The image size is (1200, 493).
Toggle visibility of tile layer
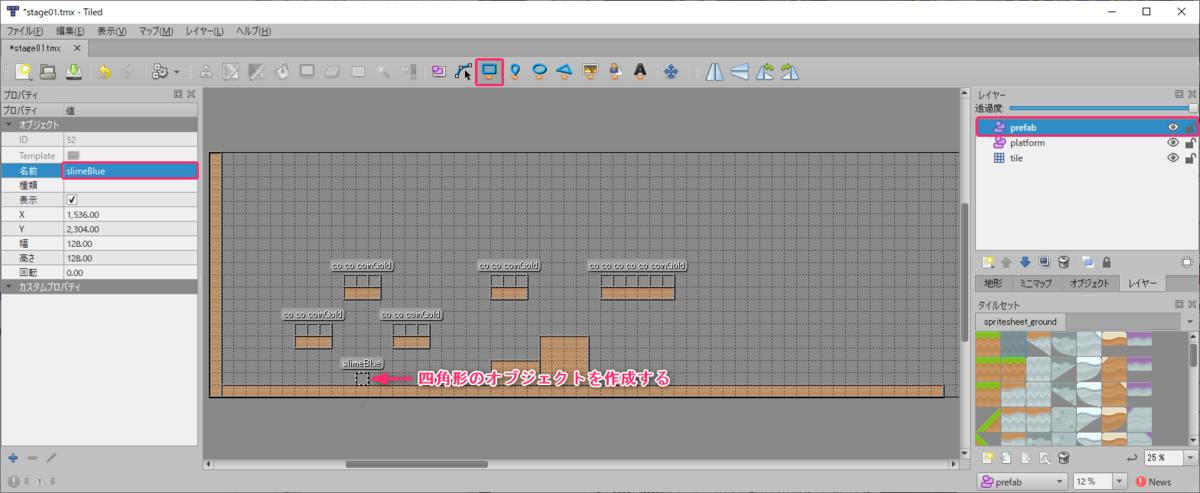[x=1173, y=158]
